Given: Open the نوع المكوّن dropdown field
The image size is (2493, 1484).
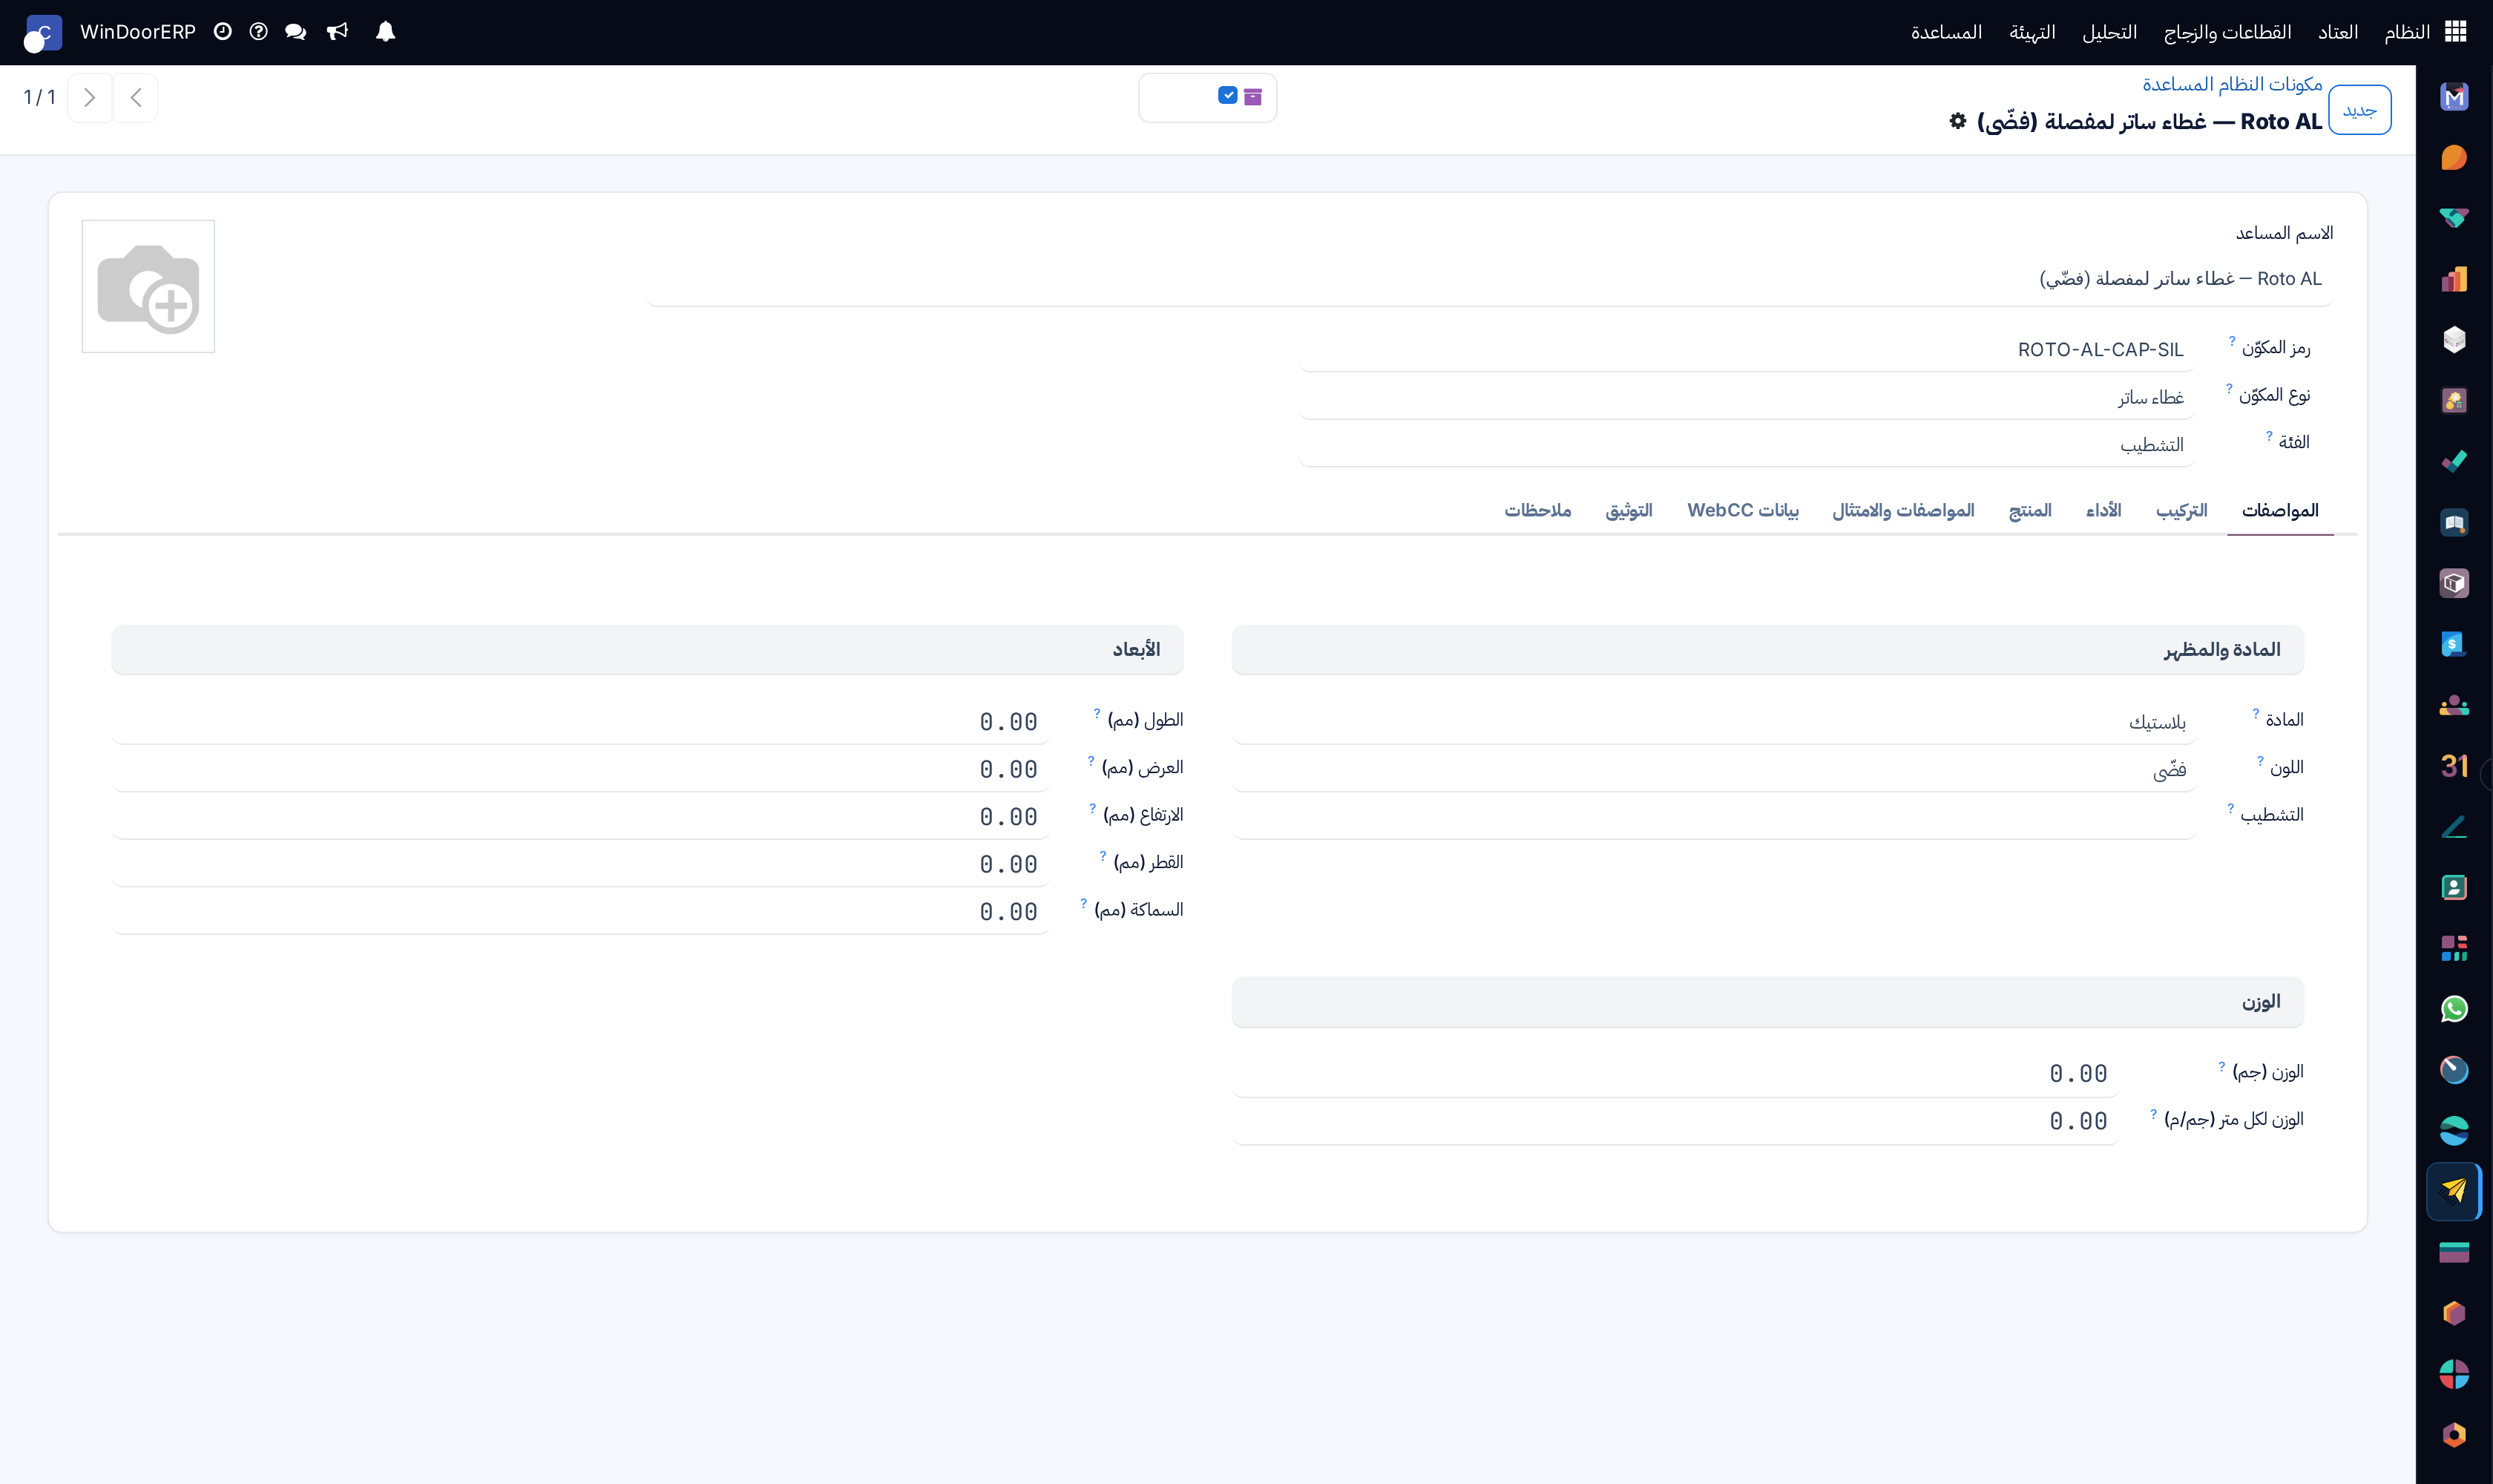Looking at the screenshot, I should point(1746,397).
